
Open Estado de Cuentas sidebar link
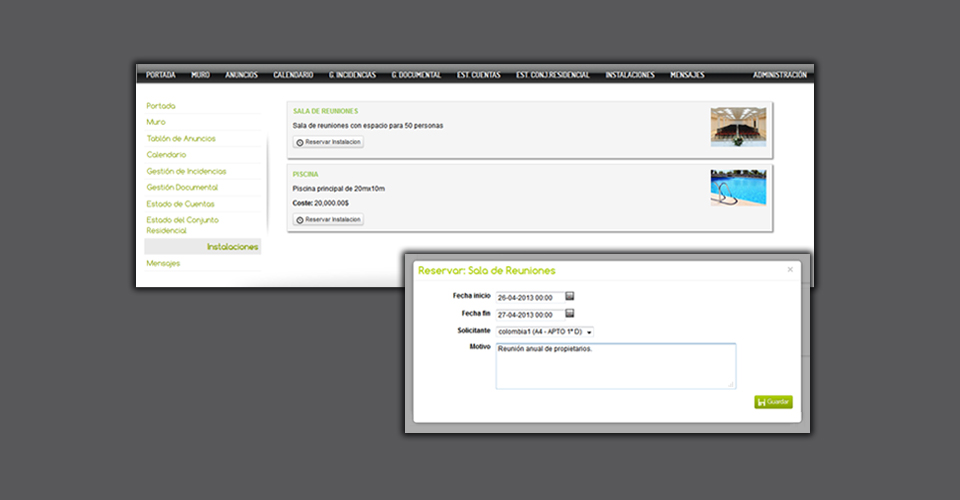tap(181, 204)
